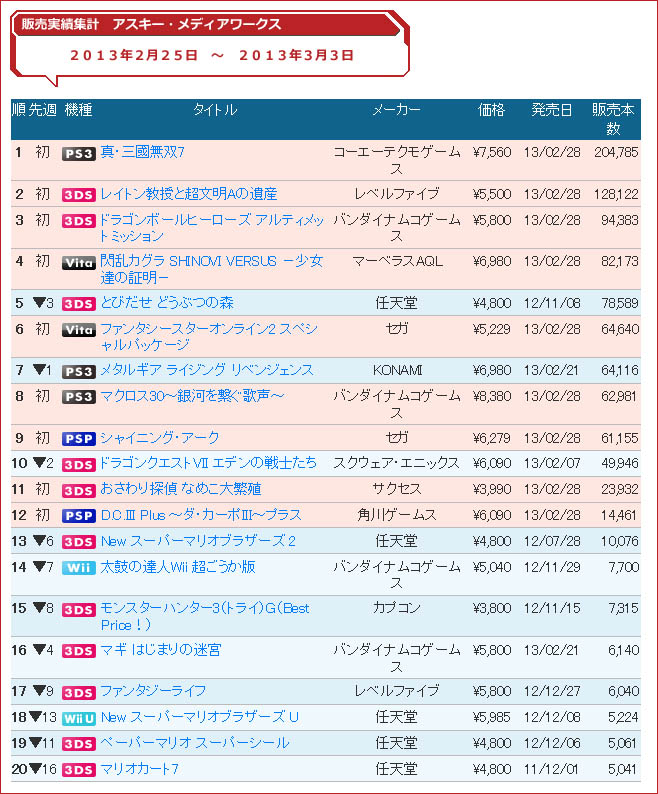Open おさわり探偵 なめこ大繁殖 link
Viewport: 658px width, 794px height.
pyautogui.click(x=181, y=489)
